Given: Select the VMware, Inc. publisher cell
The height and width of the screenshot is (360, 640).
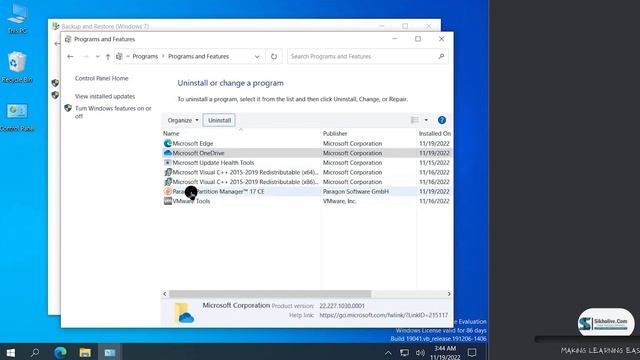Looking at the screenshot, I should pos(339,201).
